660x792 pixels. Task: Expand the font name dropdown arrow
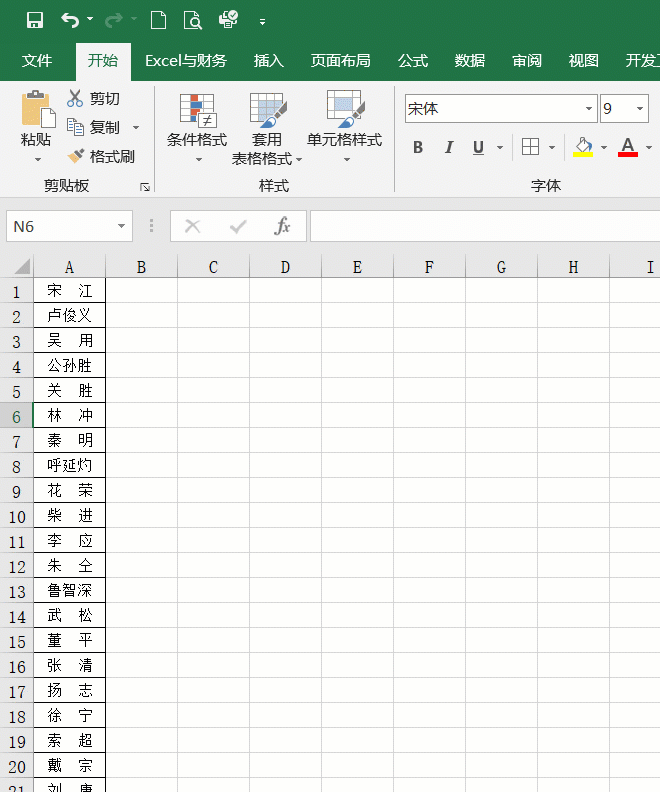point(589,109)
